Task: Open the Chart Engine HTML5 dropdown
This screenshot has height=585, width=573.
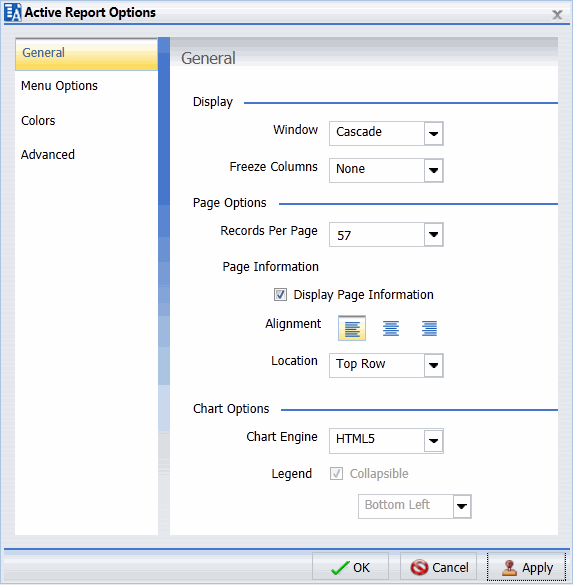Action: coord(433,441)
